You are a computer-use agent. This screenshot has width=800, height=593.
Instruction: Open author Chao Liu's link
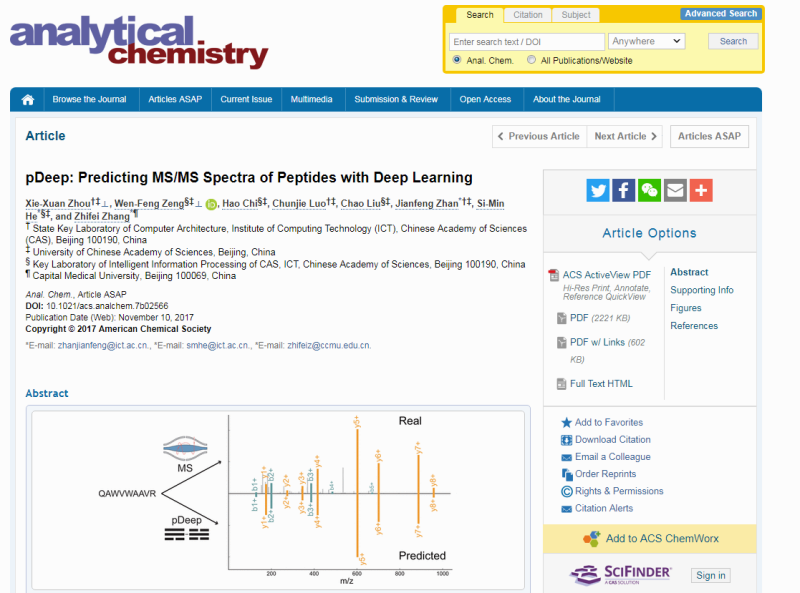pyautogui.click(x=361, y=204)
